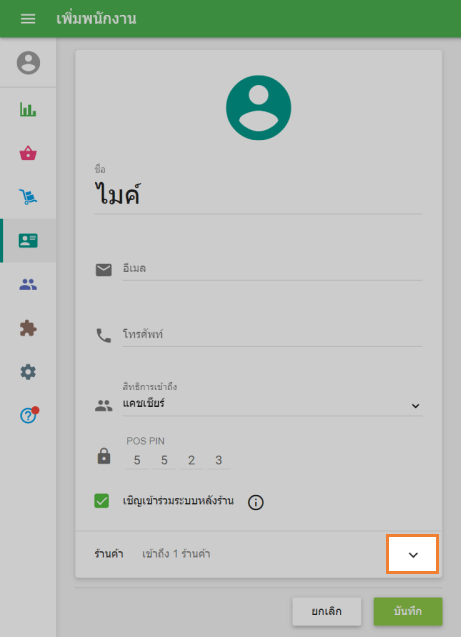Open the inventory cart icon

[28, 197]
